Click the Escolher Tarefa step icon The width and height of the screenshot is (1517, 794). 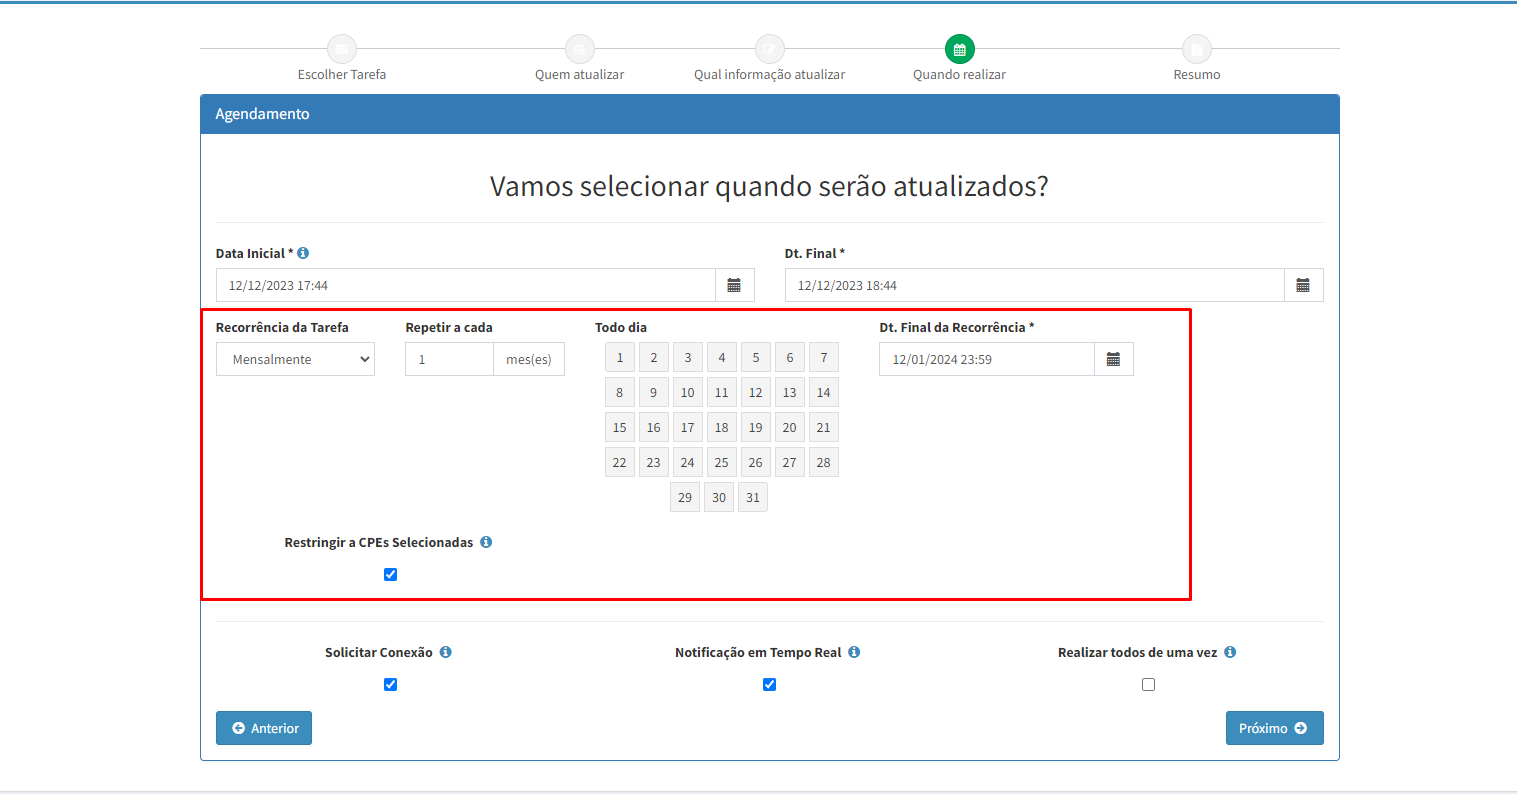coord(342,49)
